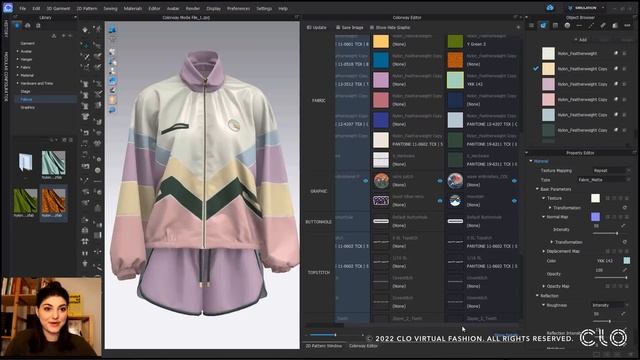Viewport: 640px width, 360px height.
Task: Click the Save Image button
Action: point(349,27)
